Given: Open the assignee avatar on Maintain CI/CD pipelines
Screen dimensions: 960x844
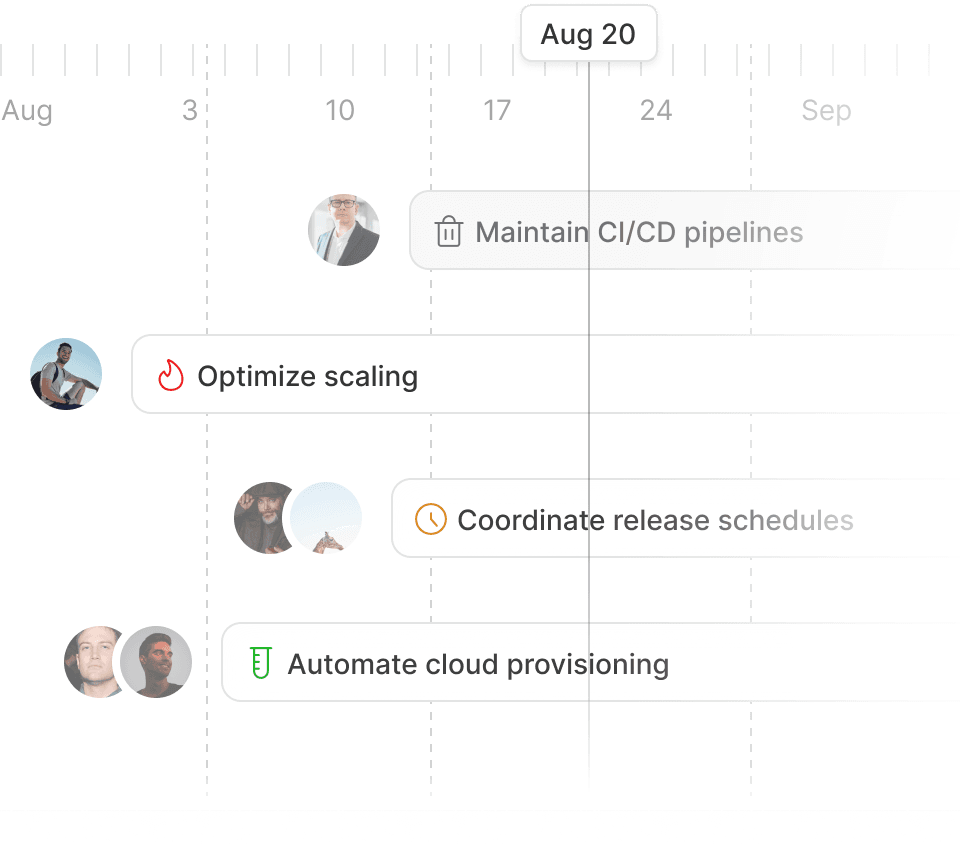Looking at the screenshot, I should 344,230.
